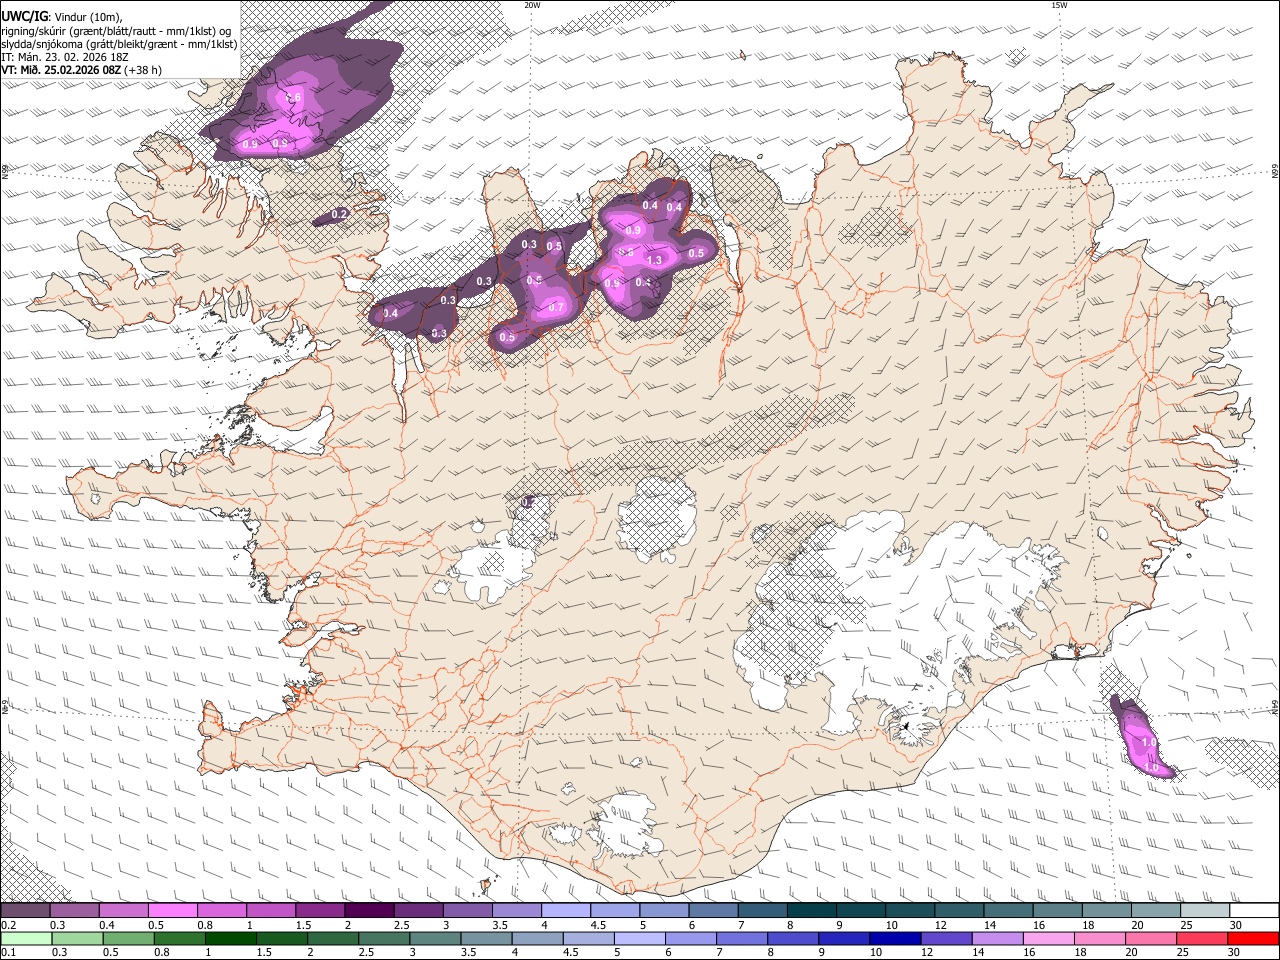The height and width of the screenshot is (960, 1280).
Task: Pick the white snow swatch right of 30
Action: (x=1253, y=910)
